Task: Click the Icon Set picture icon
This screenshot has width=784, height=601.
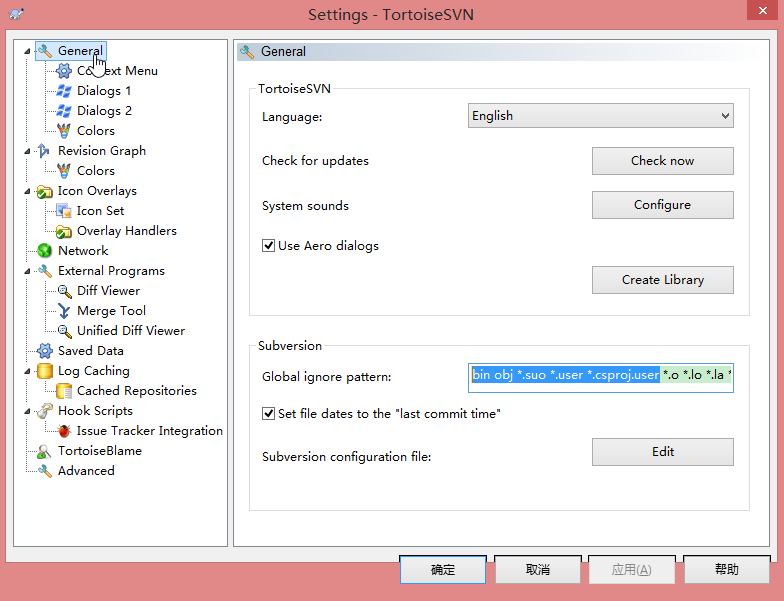Action: tap(64, 211)
